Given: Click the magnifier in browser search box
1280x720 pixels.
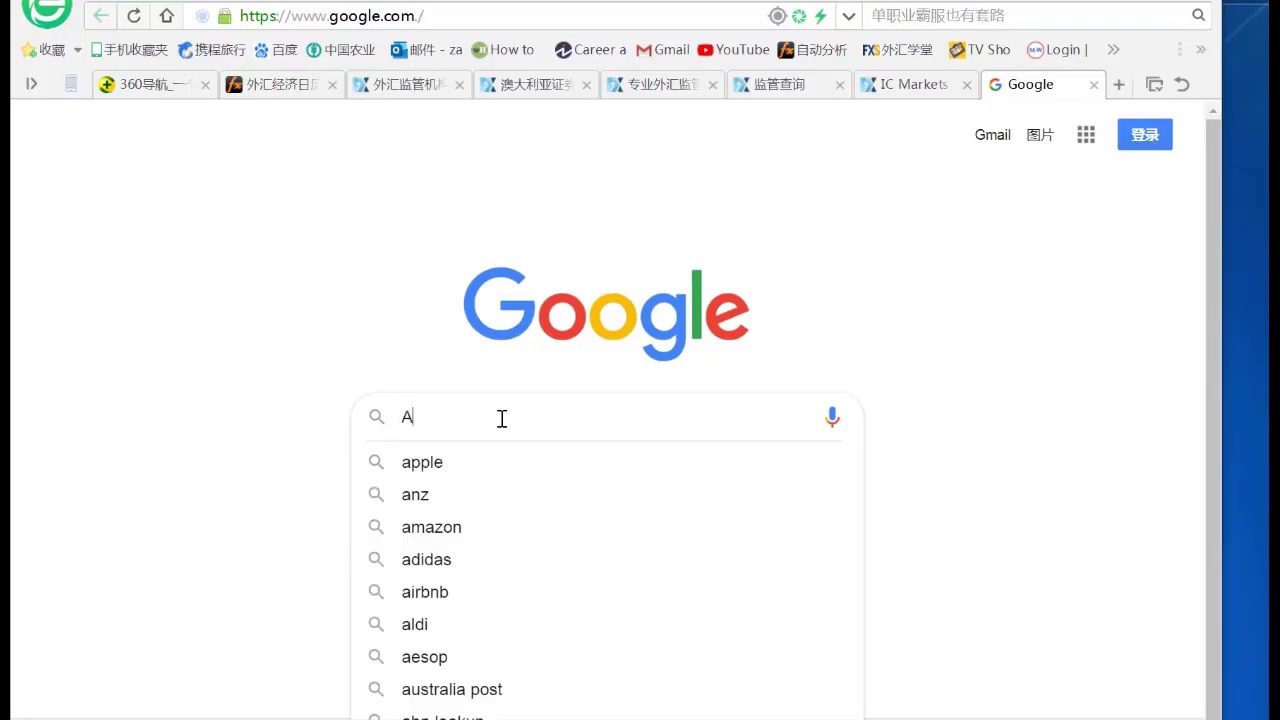Looking at the screenshot, I should pos(1198,15).
